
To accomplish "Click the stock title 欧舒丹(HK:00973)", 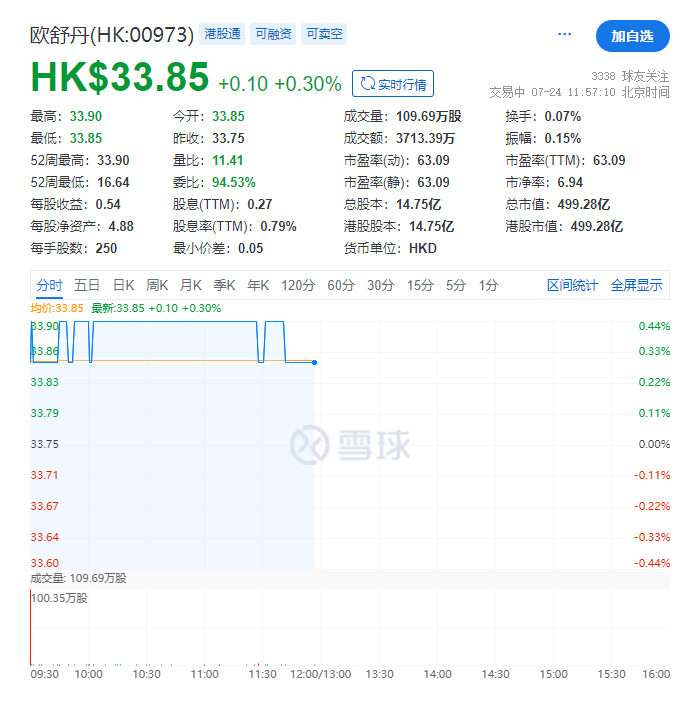I will coord(112,35).
